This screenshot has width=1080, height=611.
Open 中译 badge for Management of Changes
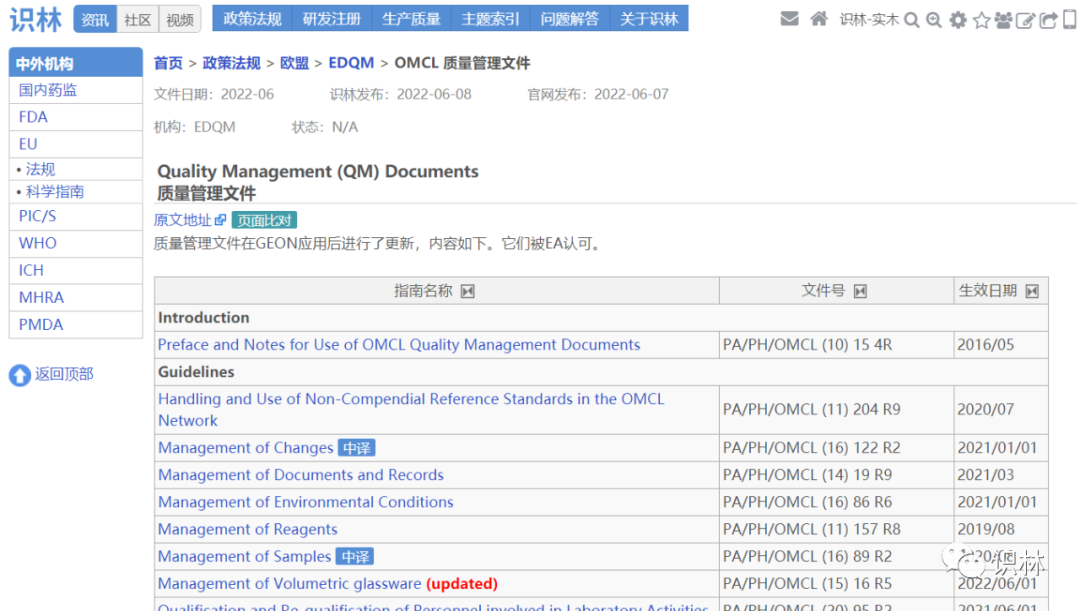tap(357, 448)
